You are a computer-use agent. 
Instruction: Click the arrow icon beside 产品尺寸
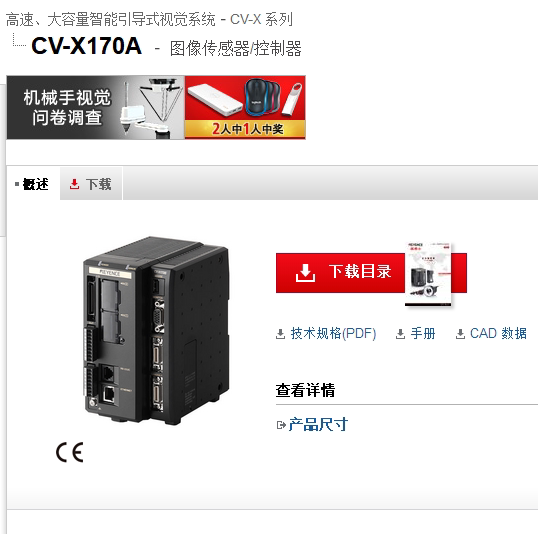(x=281, y=425)
